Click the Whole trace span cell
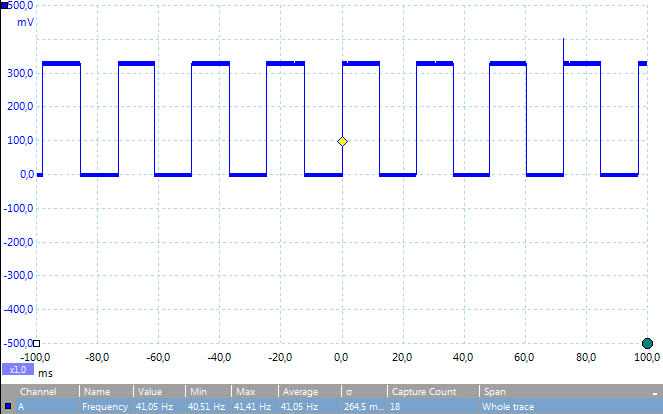Viewport: 663px width, 414px height. [x=508, y=406]
